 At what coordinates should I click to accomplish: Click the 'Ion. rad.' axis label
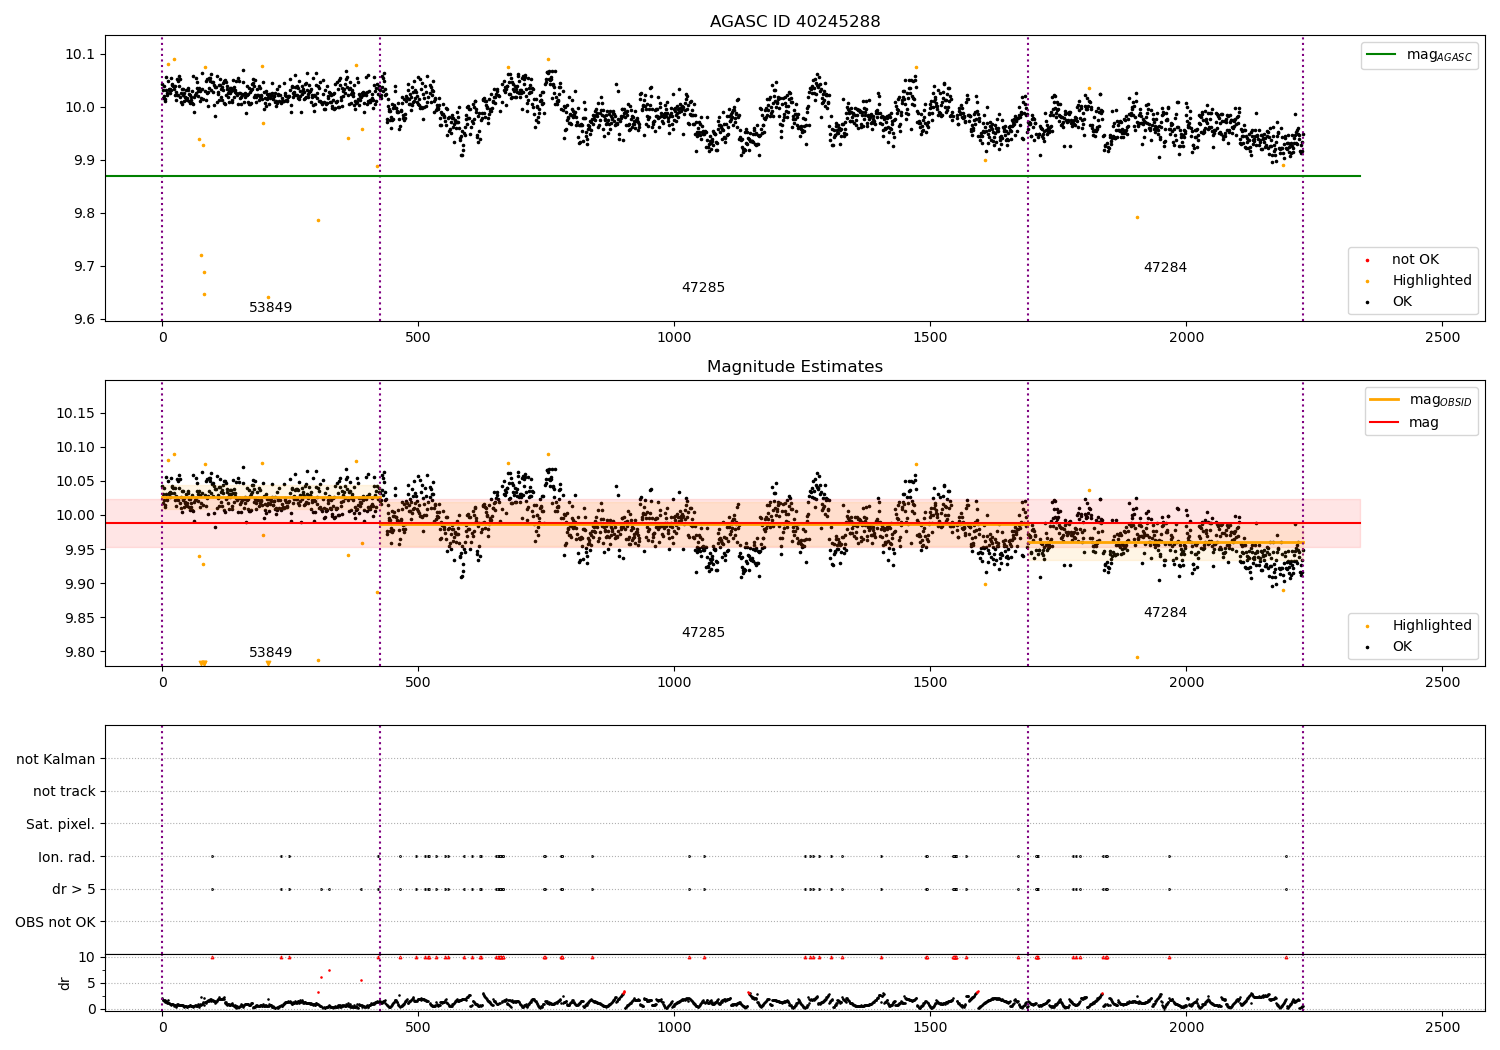(67, 857)
